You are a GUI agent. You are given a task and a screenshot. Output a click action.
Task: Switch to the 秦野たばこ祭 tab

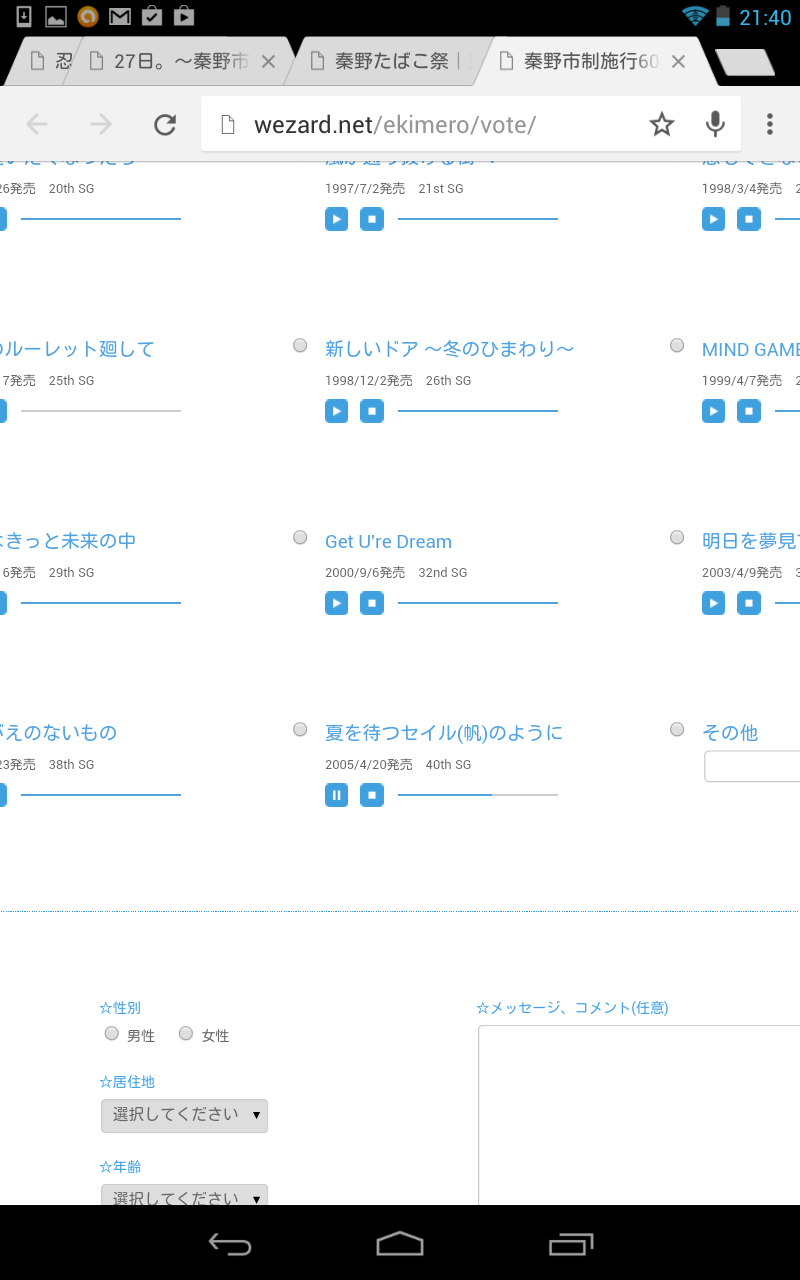coord(392,62)
